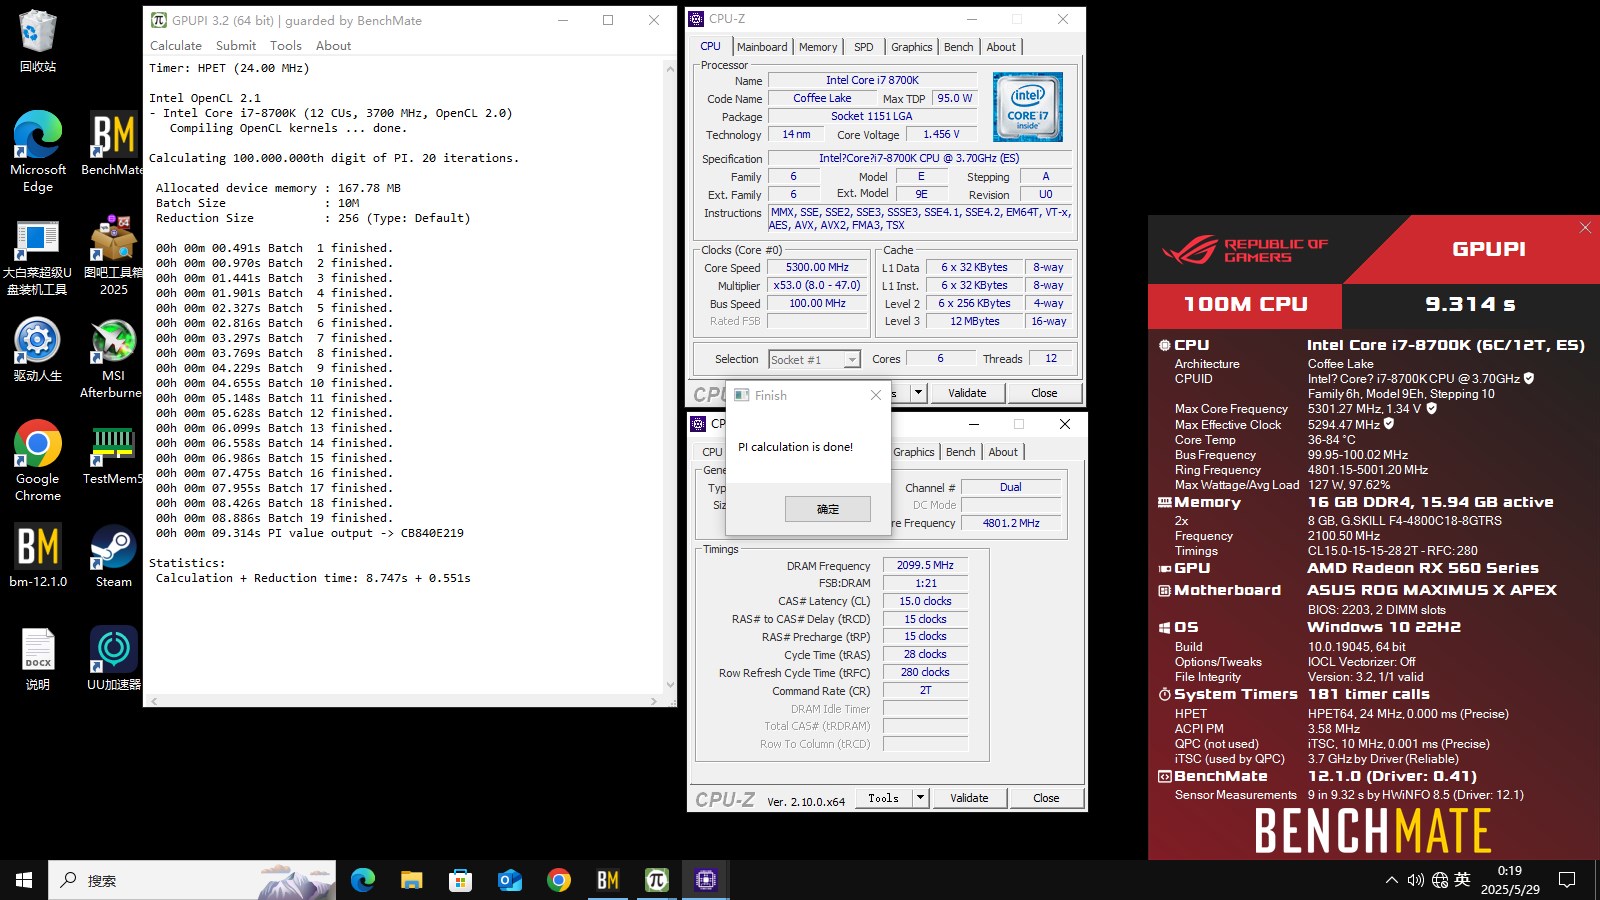Launch the UU加速器 desktop shortcut

pos(113,658)
